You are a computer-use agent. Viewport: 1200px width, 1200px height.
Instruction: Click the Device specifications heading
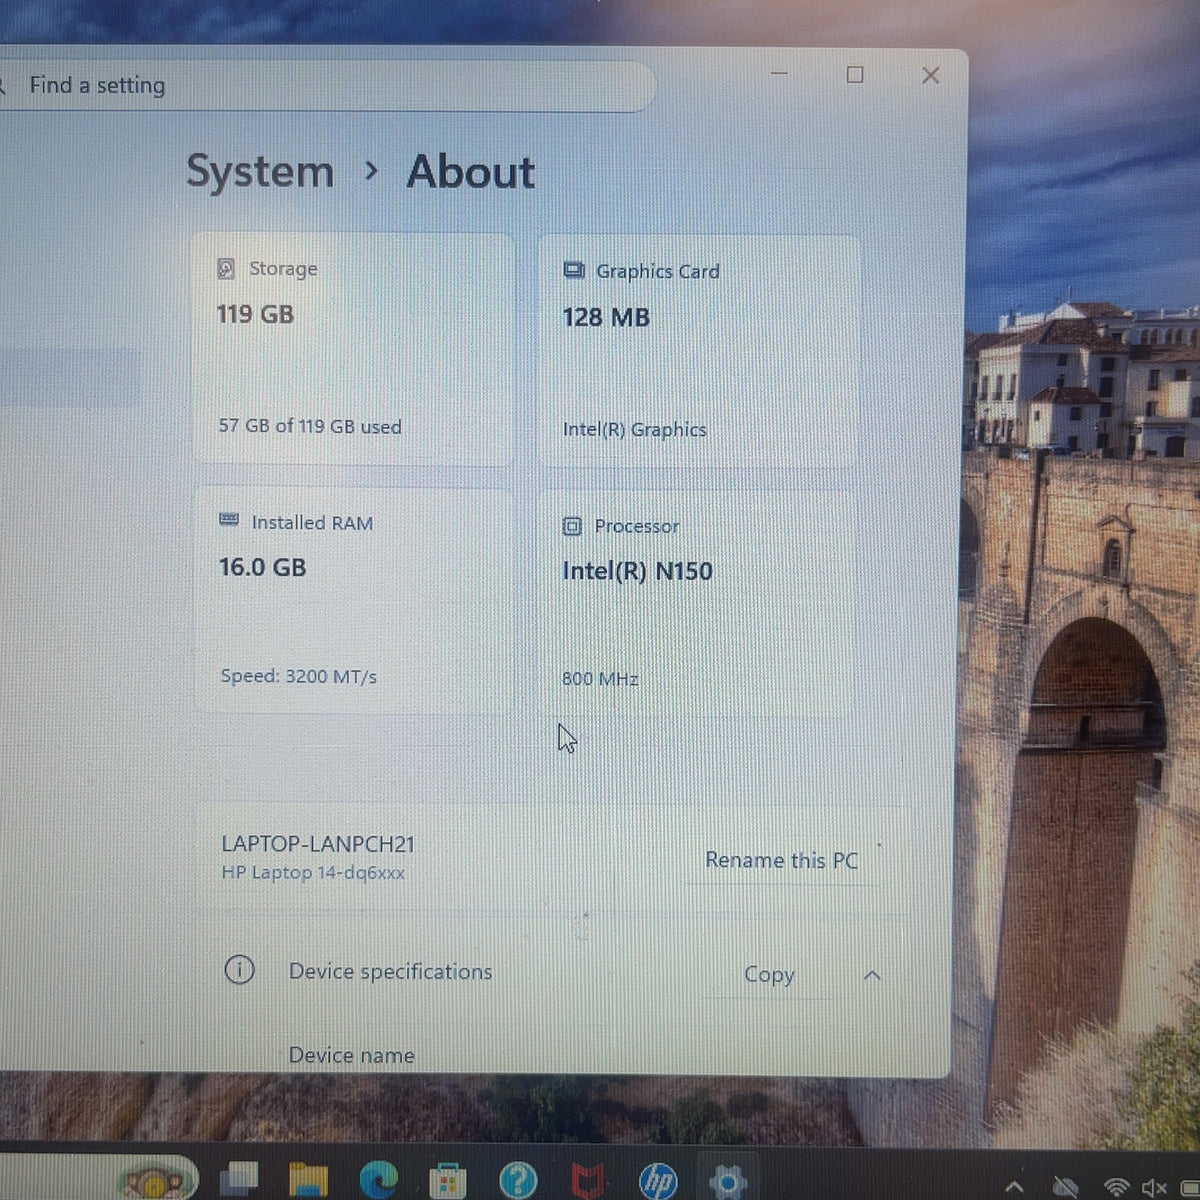[390, 972]
